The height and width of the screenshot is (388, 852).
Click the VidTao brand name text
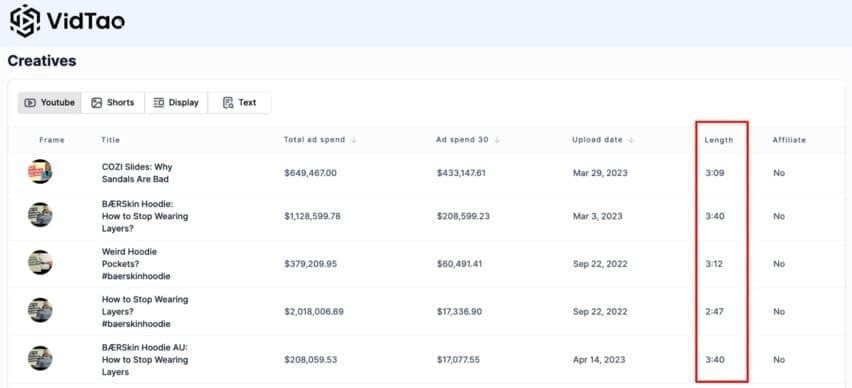point(86,21)
